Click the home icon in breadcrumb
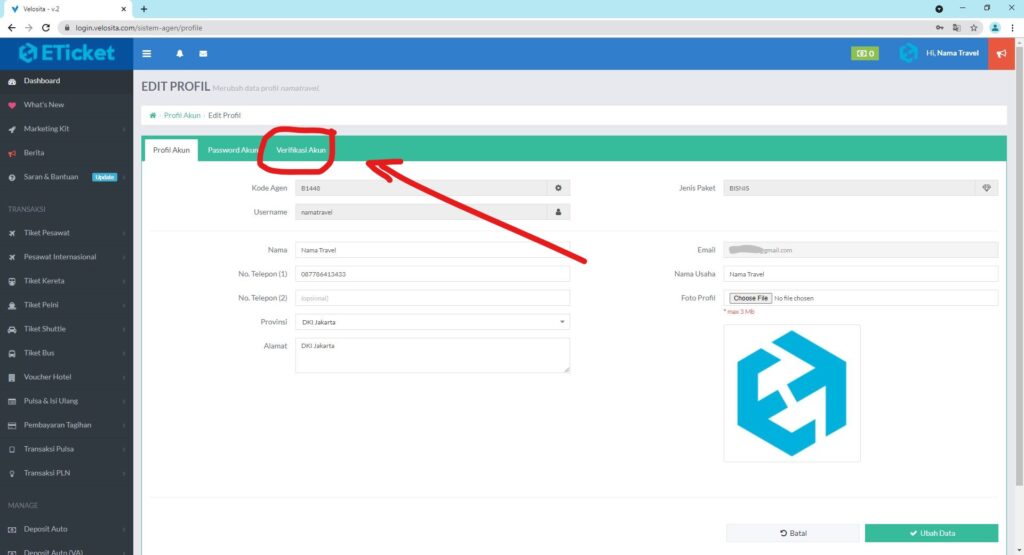 click(153, 115)
